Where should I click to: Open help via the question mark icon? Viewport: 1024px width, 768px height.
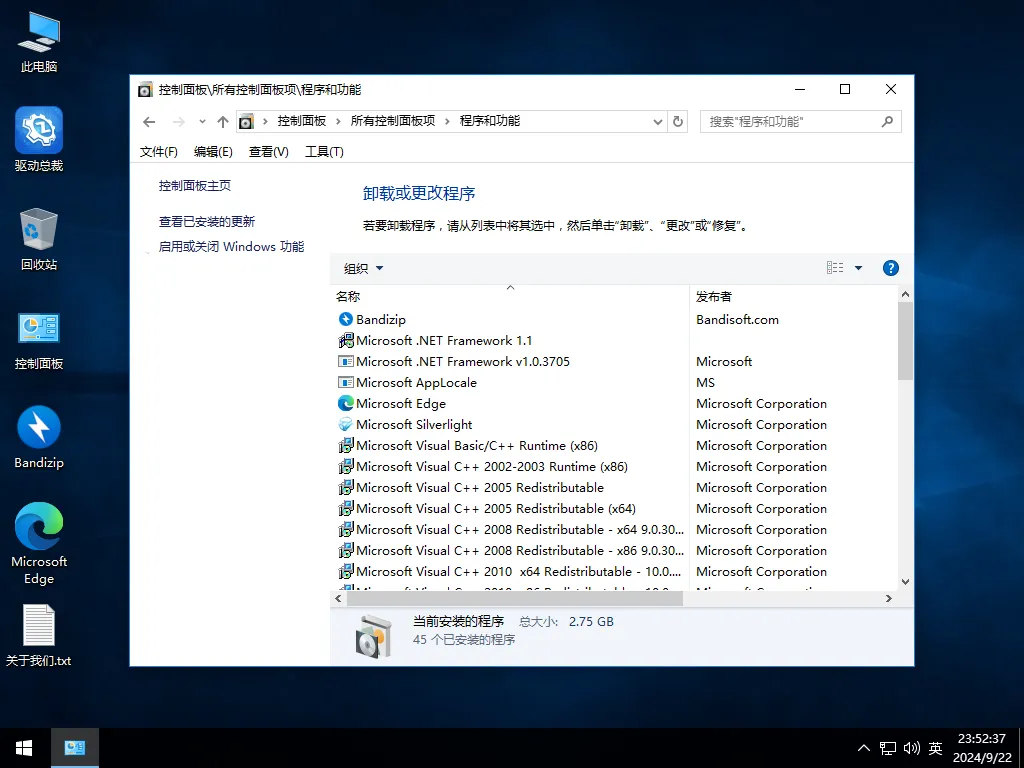click(890, 267)
